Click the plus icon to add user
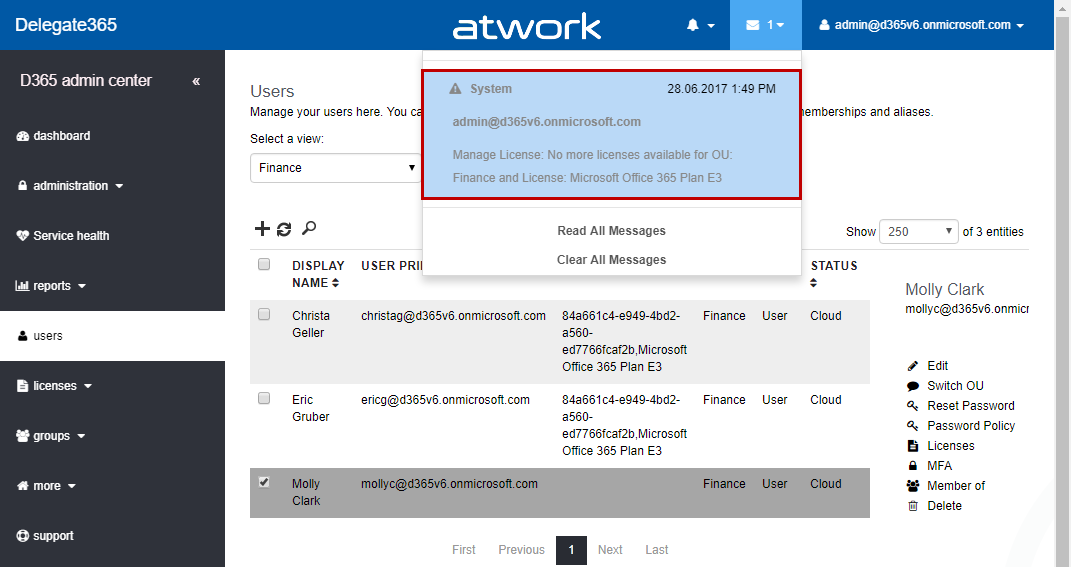The image size is (1071, 567). click(262, 229)
